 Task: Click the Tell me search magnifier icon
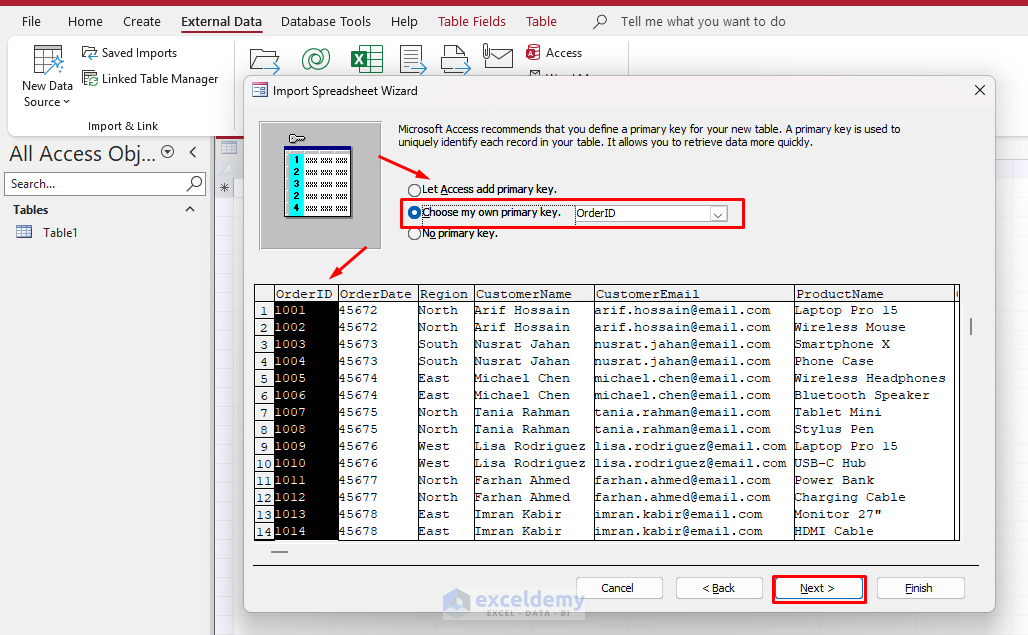click(x=599, y=22)
